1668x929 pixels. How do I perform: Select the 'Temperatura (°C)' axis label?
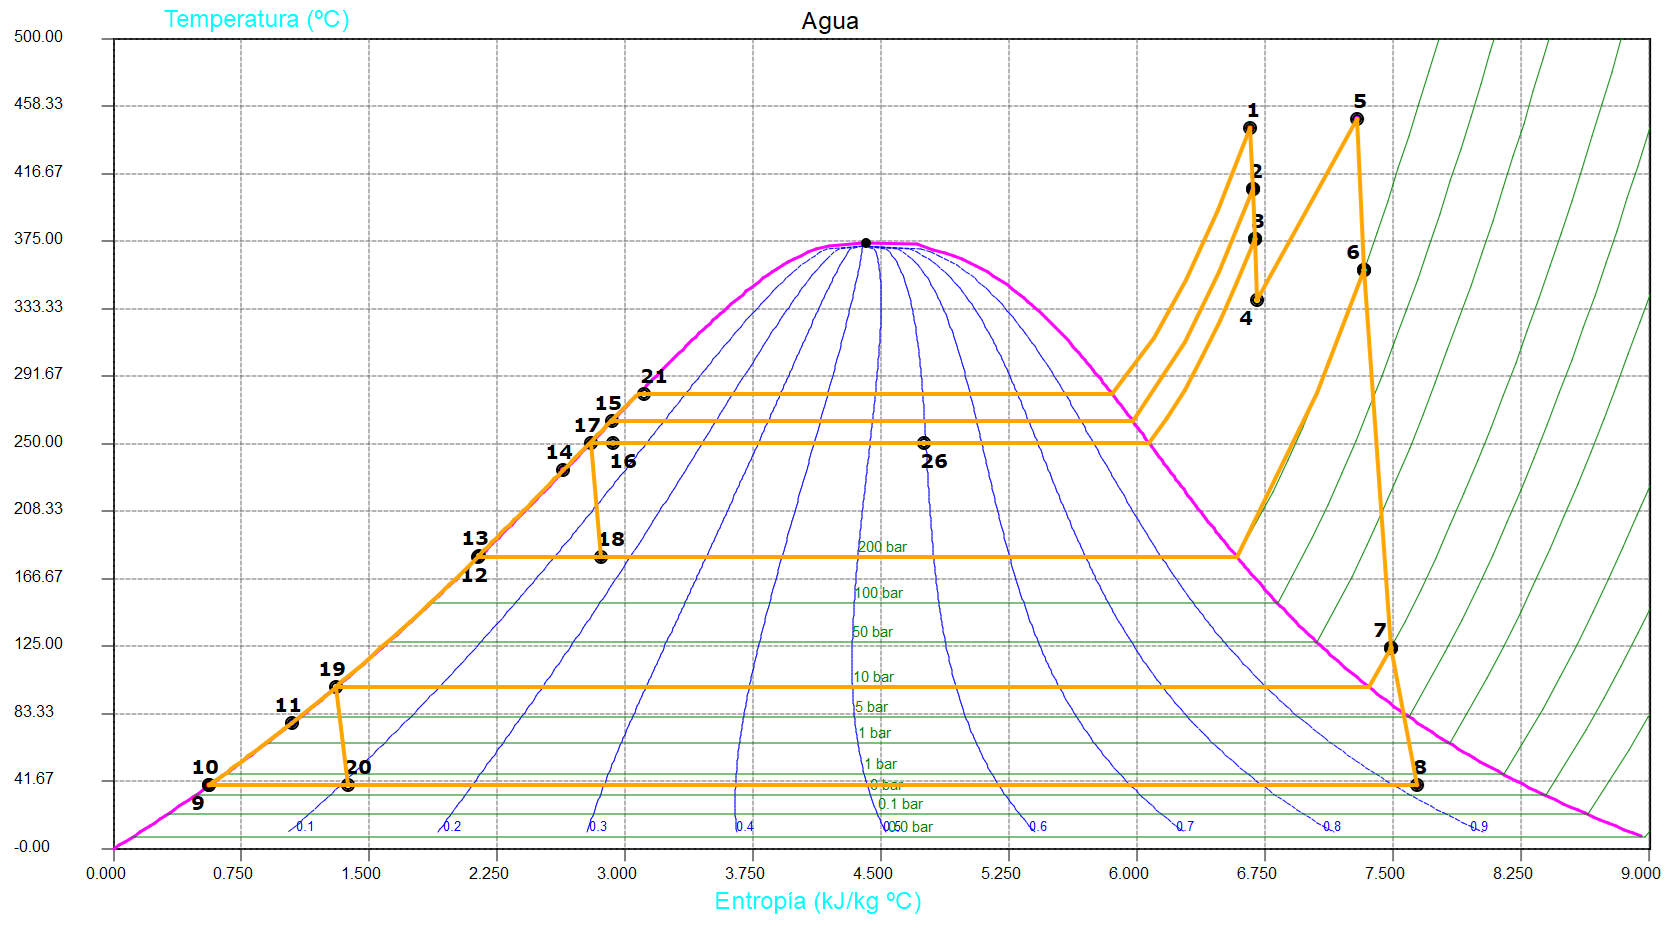pyautogui.click(x=256, y=19)
